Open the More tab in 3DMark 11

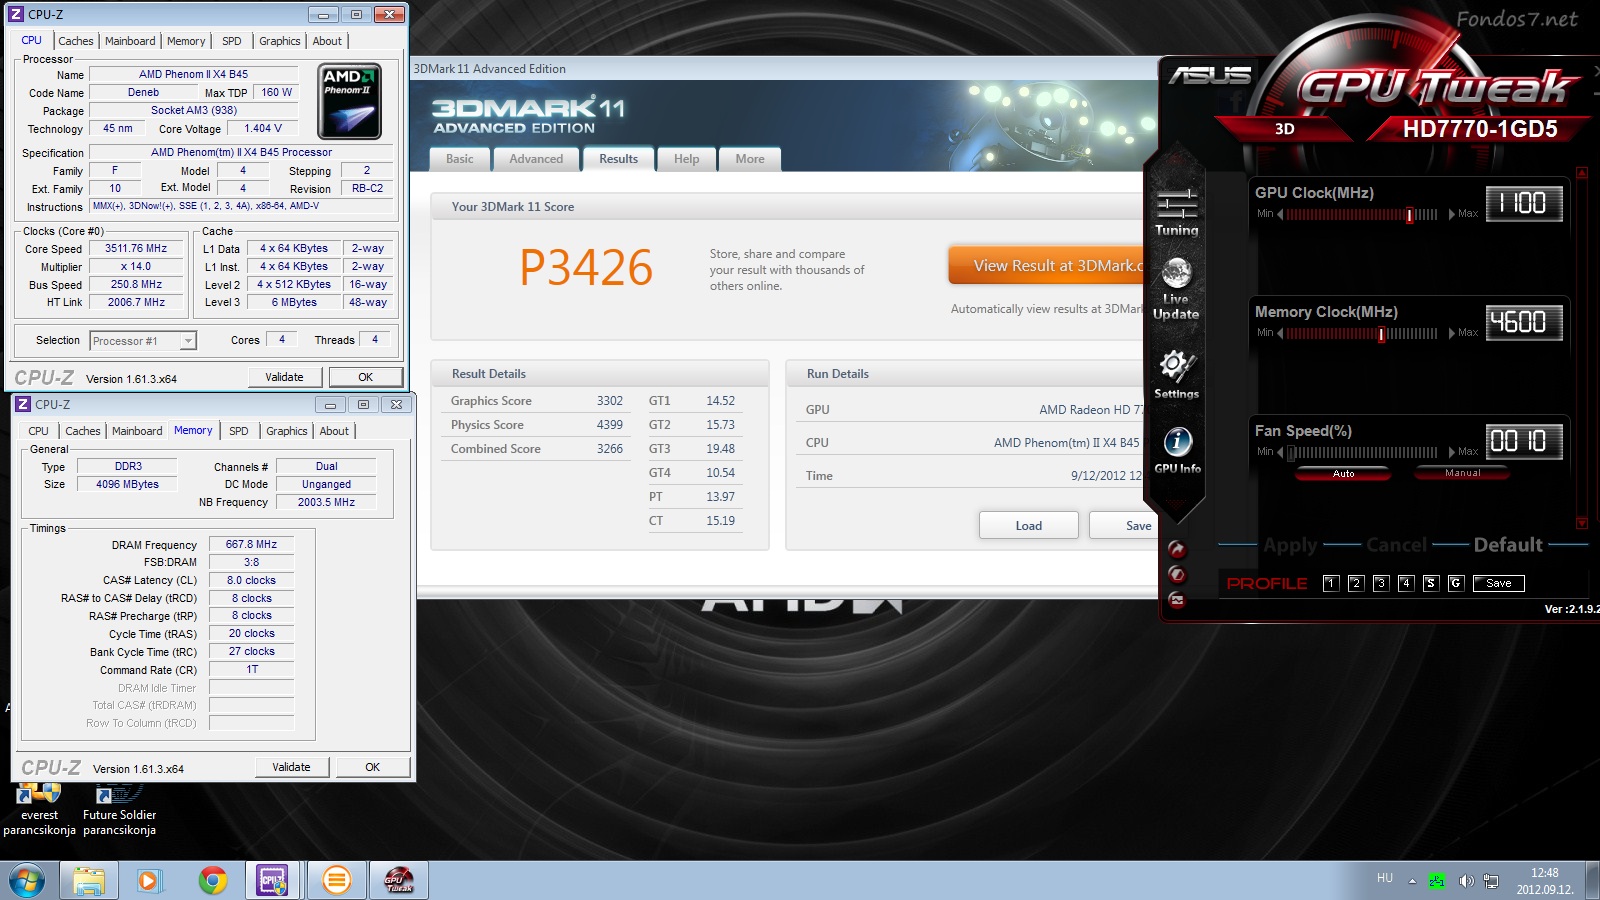pos(750,159)
